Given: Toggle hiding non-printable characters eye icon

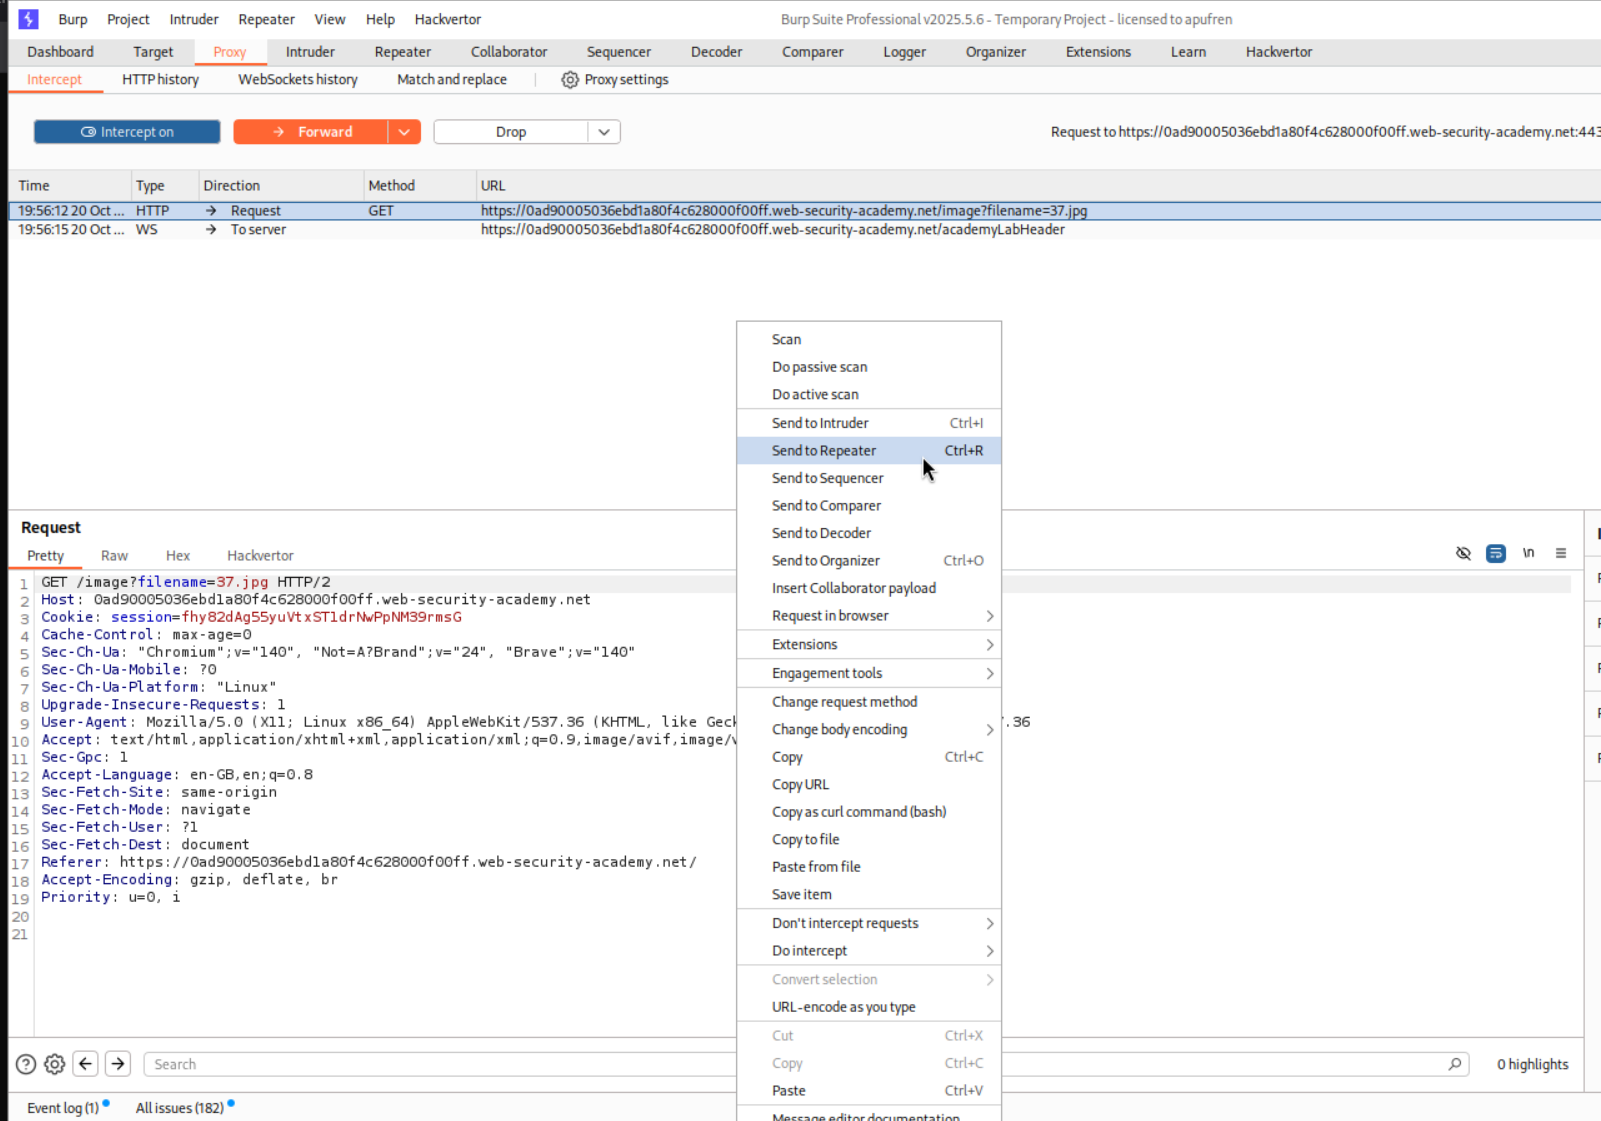Looking at the screenshot, I should point(1463,553).
